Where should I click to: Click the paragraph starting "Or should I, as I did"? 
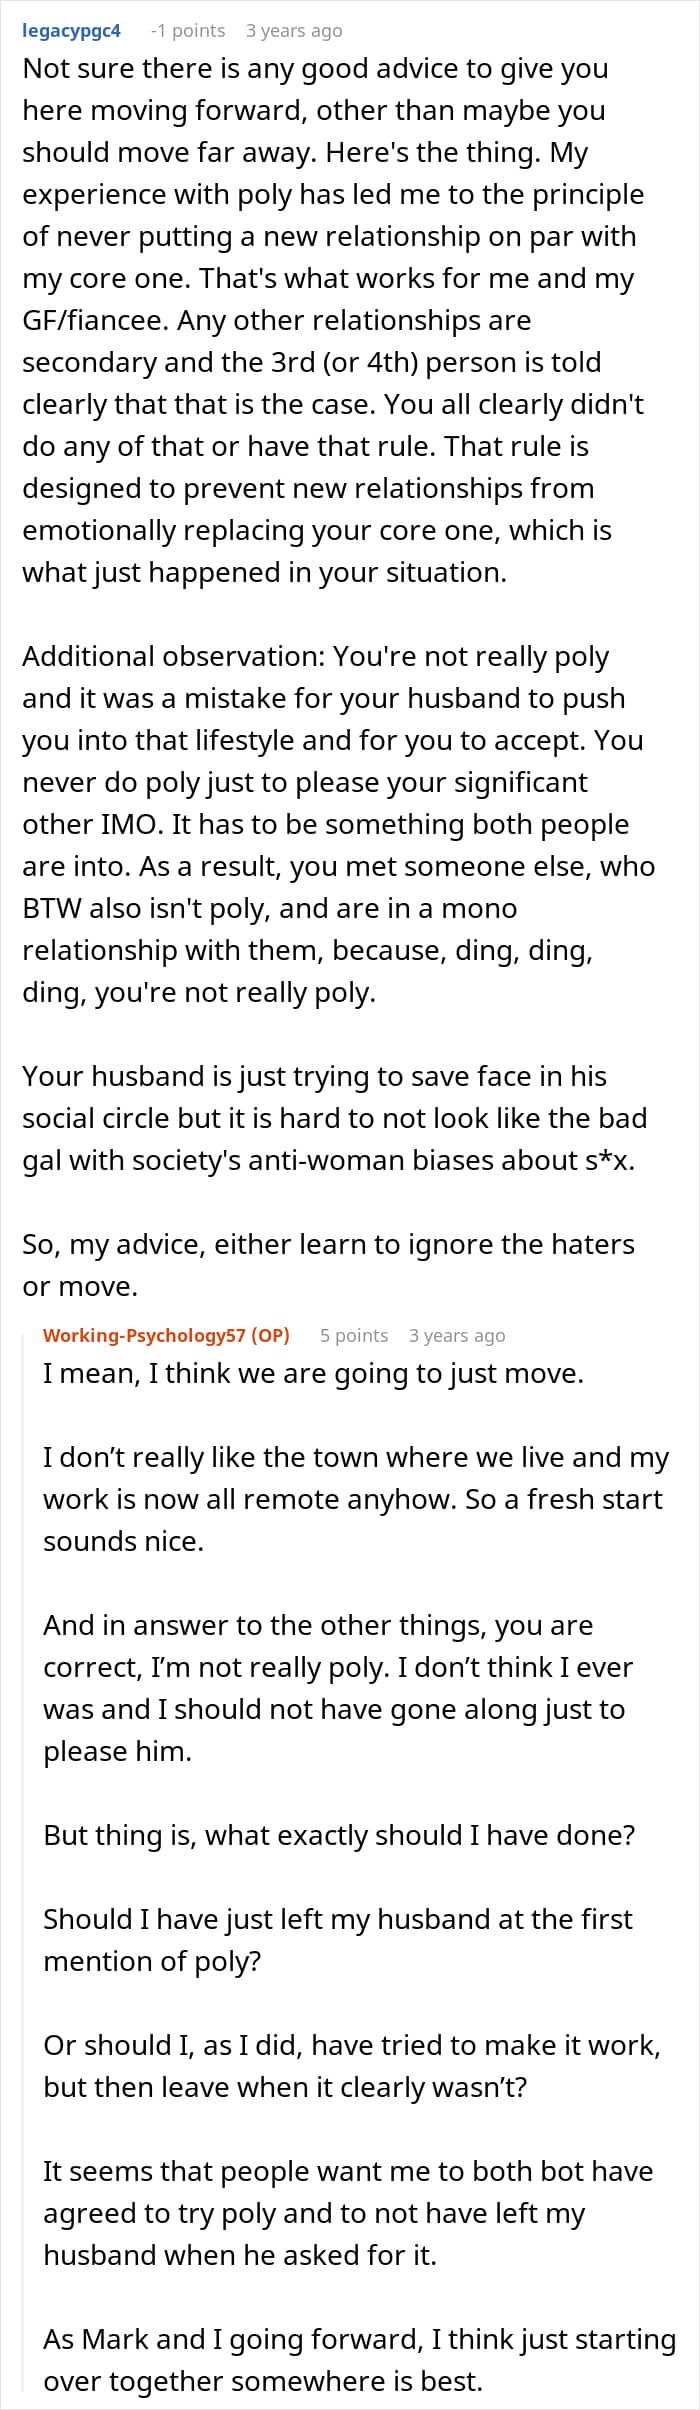pos(351,2066)
